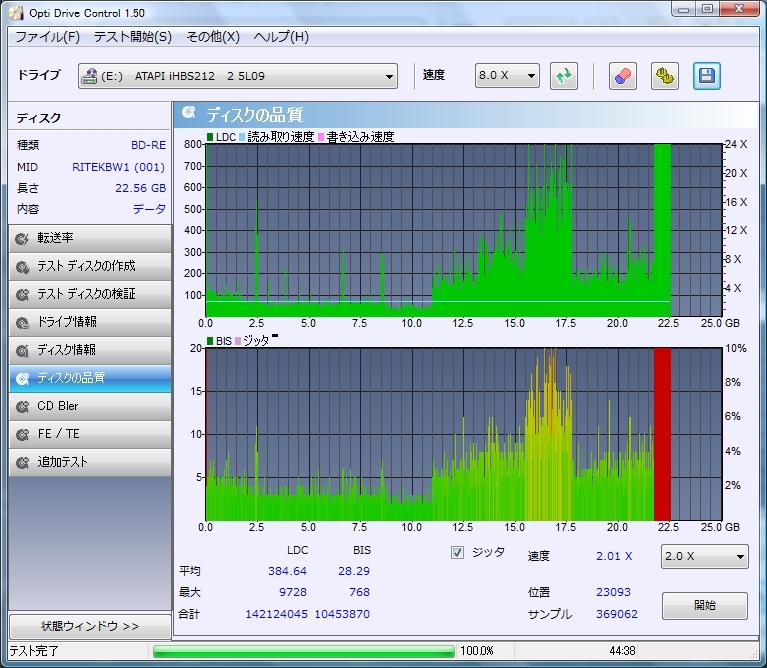Expand the drive selection dropdown
767x668 pixels.
click(389, 76)
